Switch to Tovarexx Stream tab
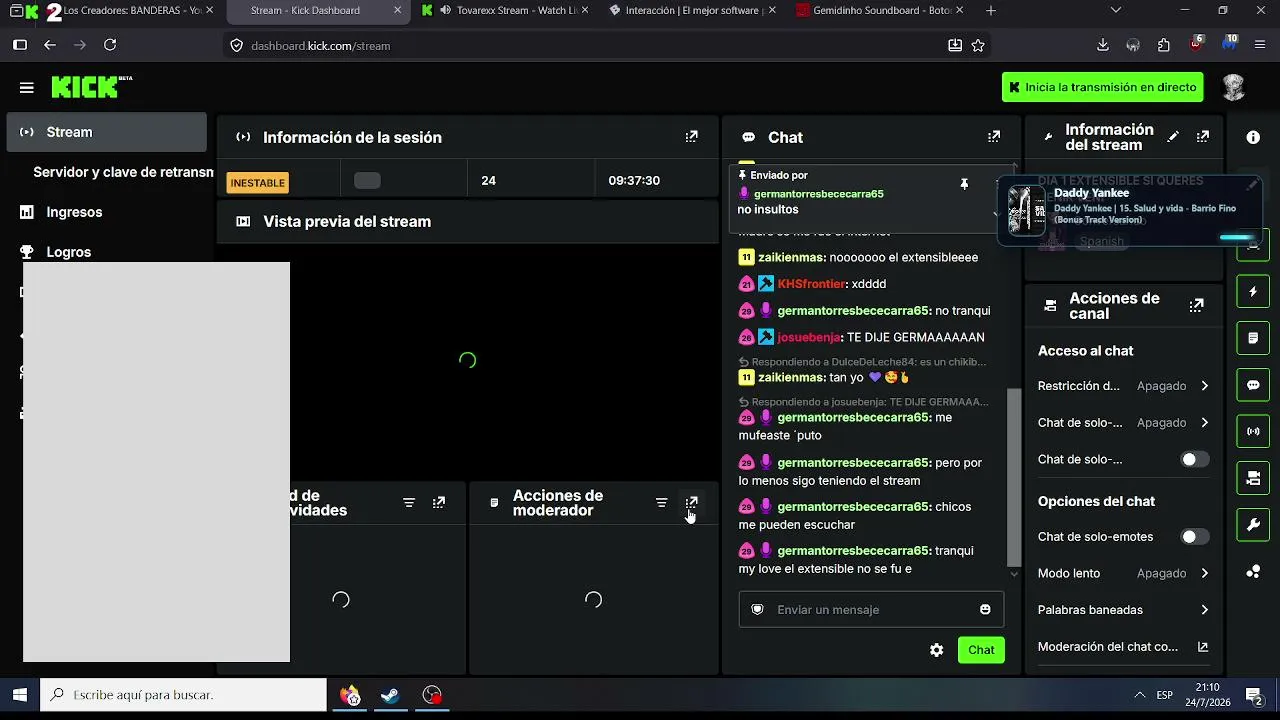 point(504,10)
